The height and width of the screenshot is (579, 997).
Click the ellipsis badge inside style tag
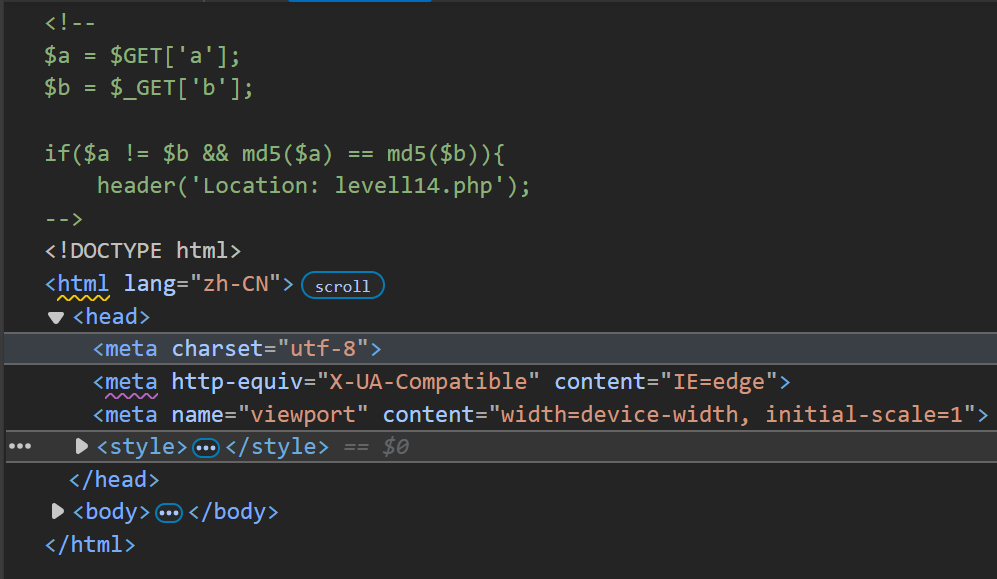coord(206,447)
